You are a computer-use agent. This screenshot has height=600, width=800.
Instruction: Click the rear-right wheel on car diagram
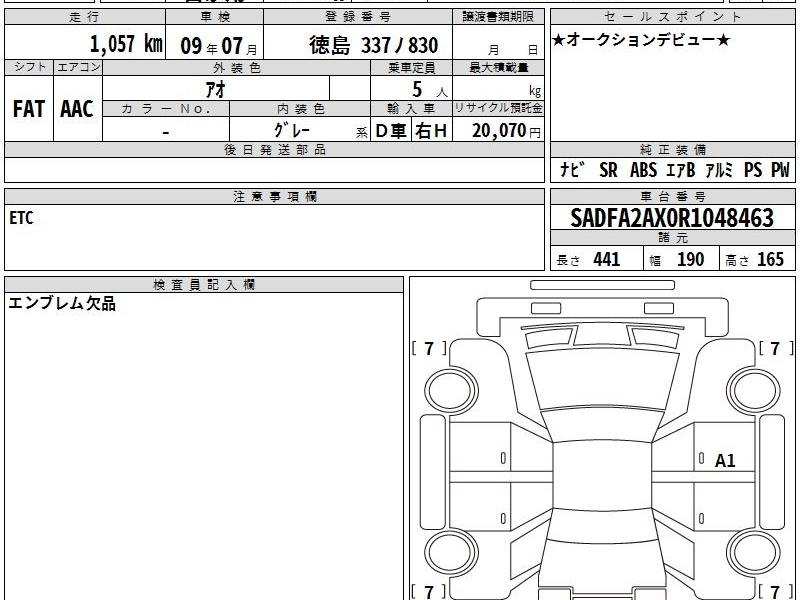coord(754,553)
